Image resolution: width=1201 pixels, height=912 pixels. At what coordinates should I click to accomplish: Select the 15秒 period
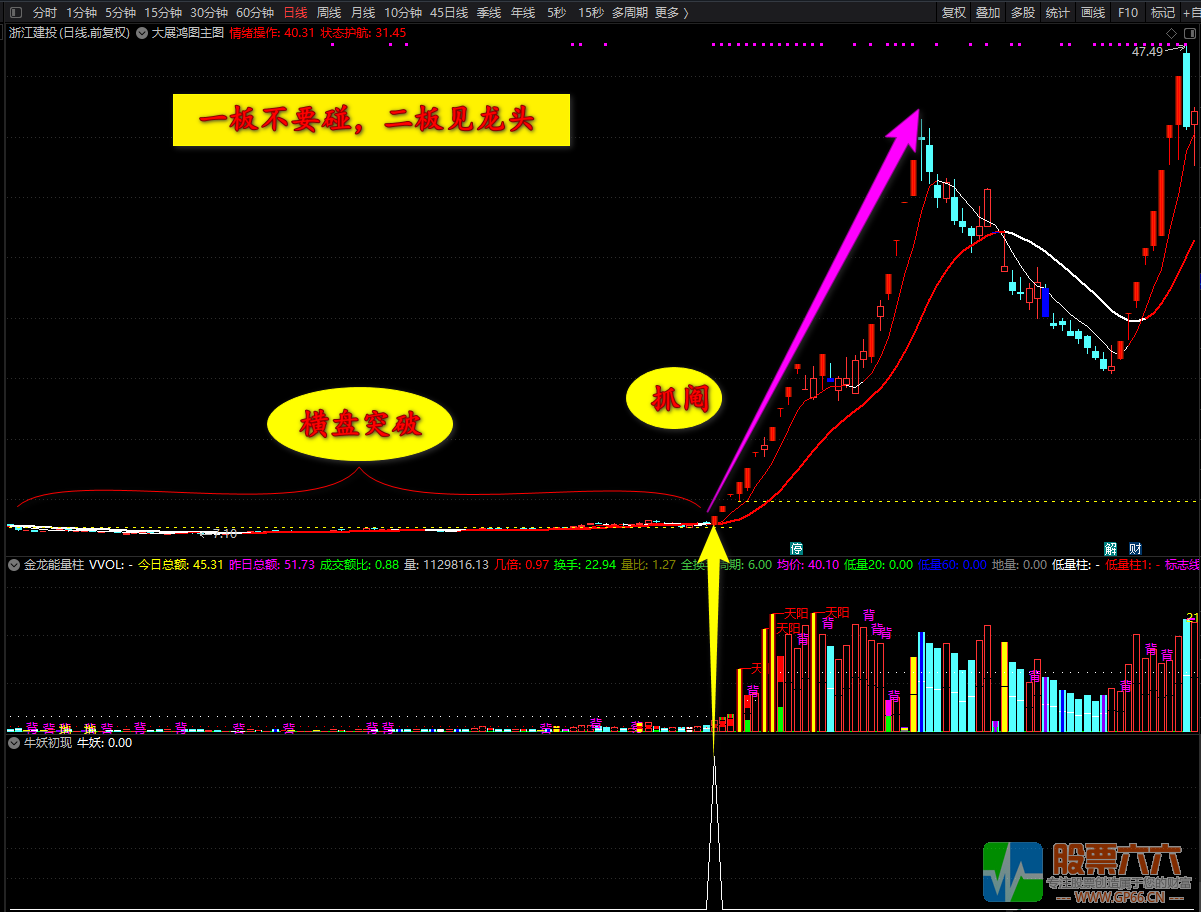pos(590,13)
